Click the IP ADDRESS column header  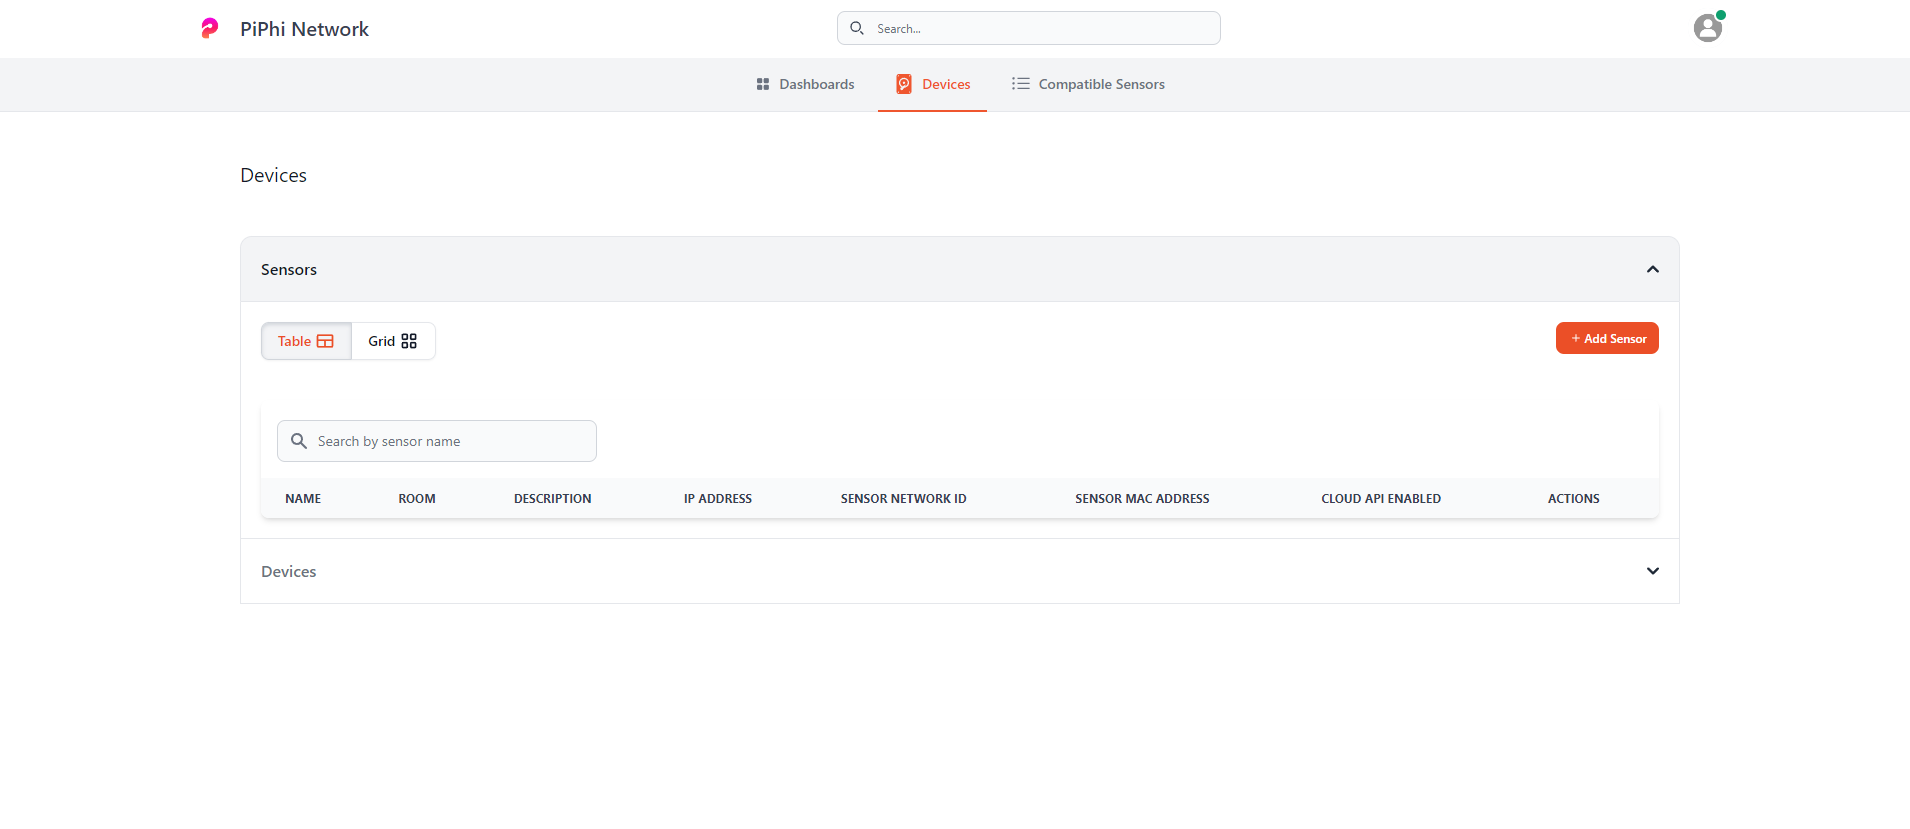(718, 498)
